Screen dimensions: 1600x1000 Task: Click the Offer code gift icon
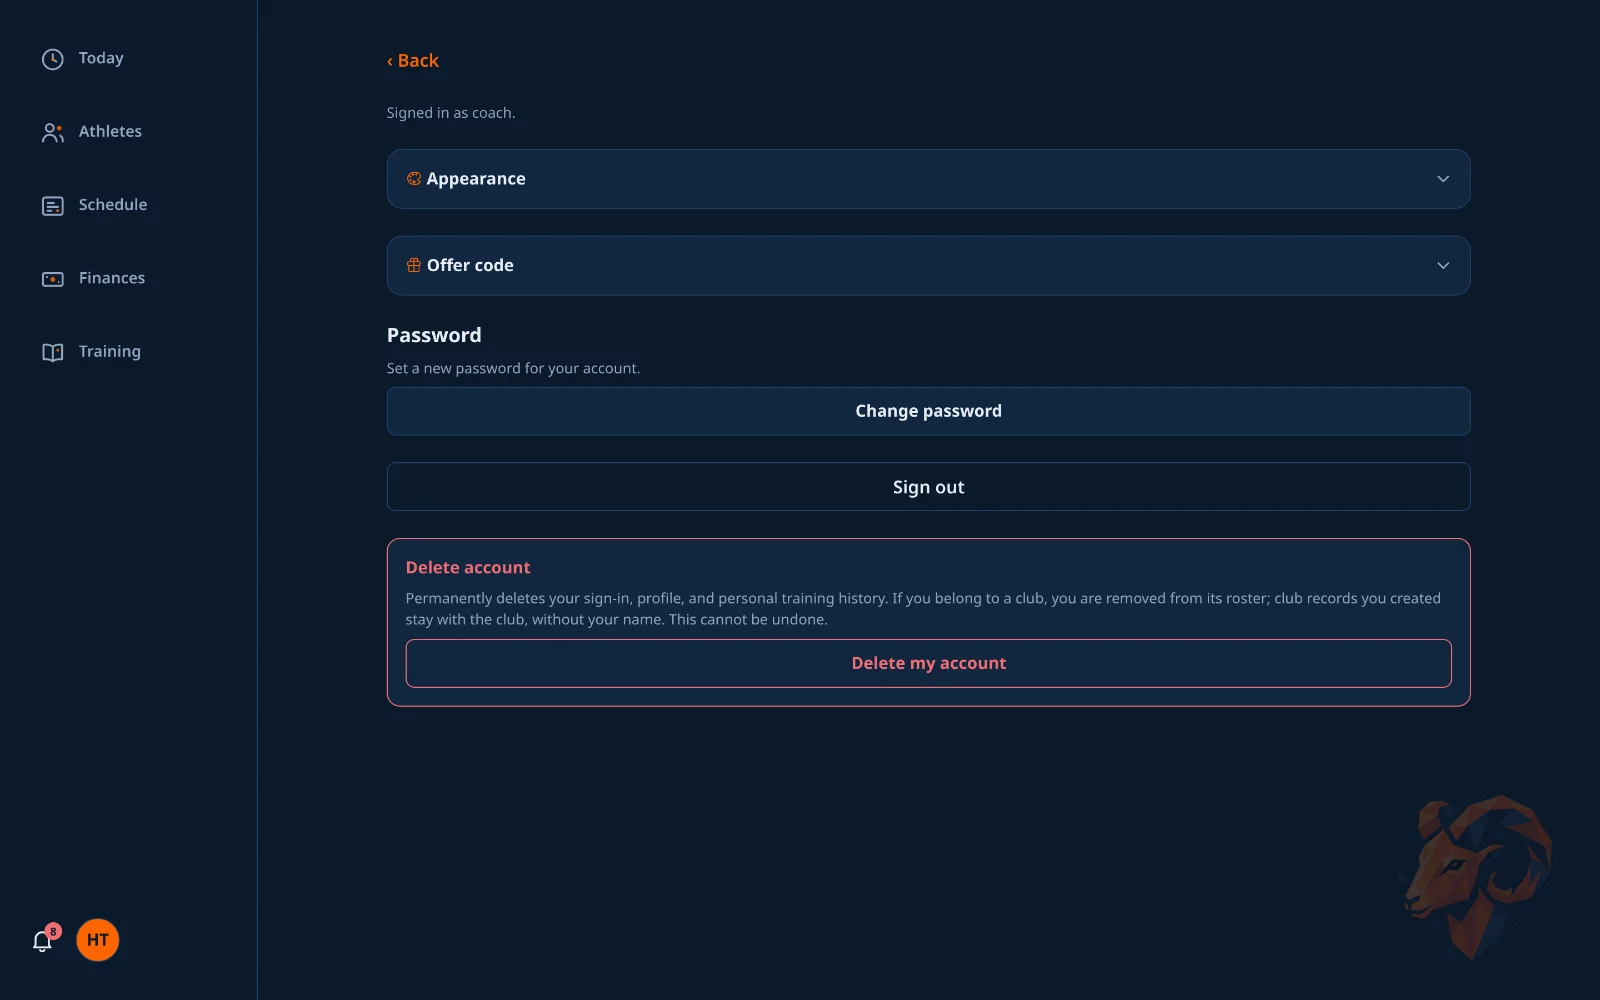point(414,265)
